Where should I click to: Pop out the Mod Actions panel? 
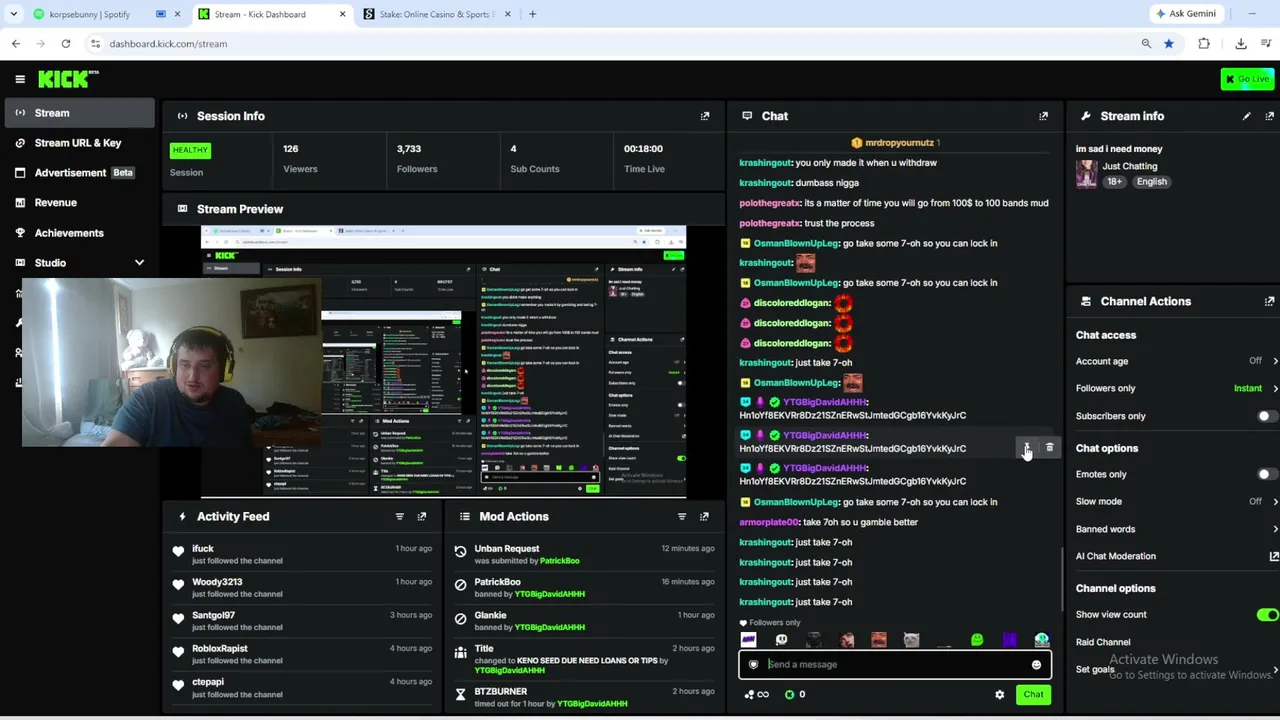pos(704,516)
